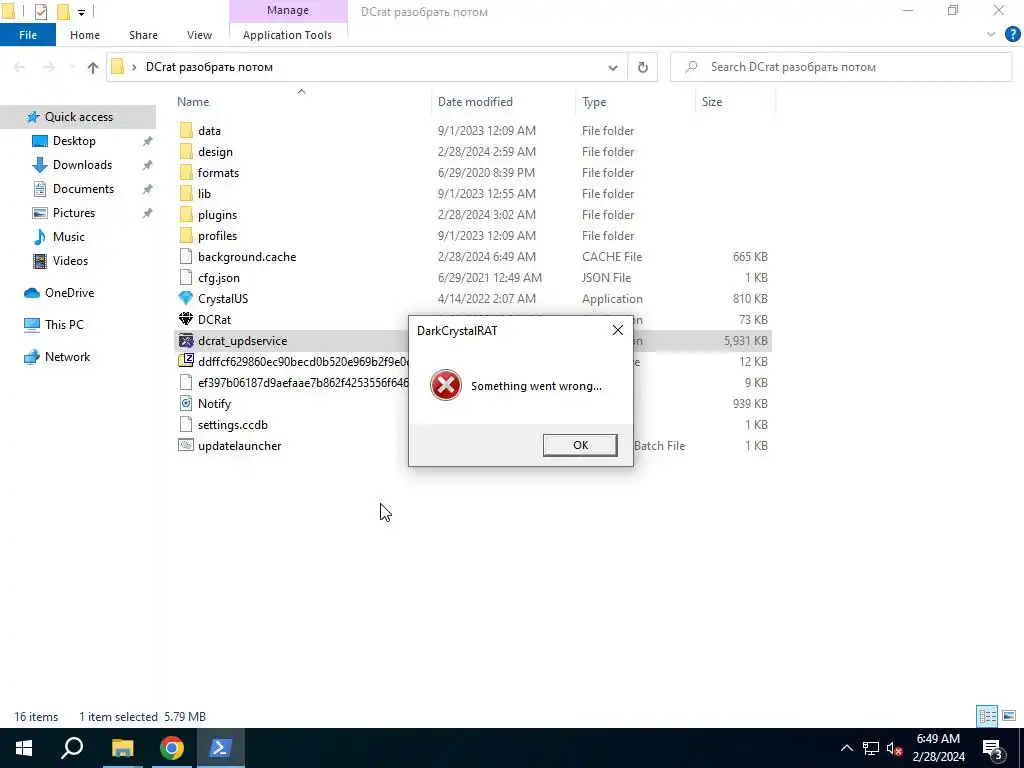Open Desktop in the navigation pane
Viewport: 1024px width, 768px height.
tap(74, 140)
